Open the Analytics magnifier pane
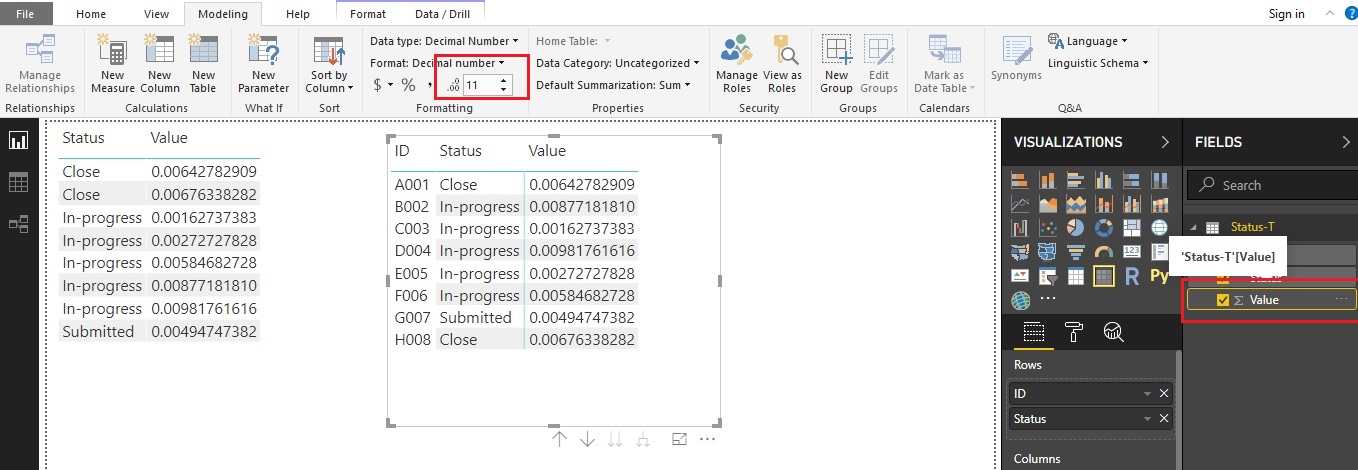 (1112, 332)
